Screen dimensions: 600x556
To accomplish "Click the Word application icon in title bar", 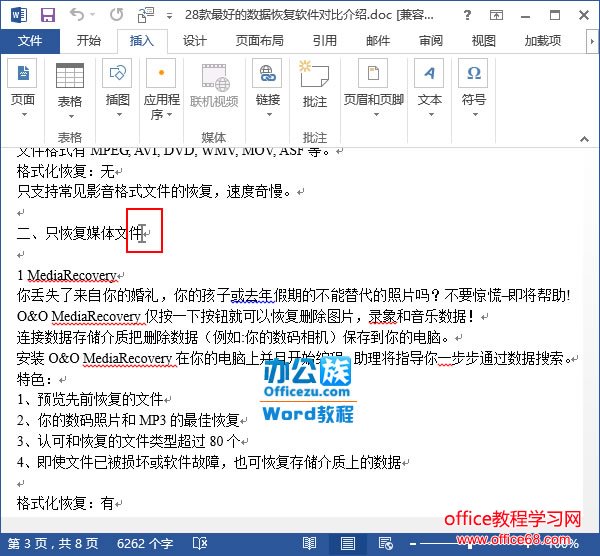I will click(18, 15).
